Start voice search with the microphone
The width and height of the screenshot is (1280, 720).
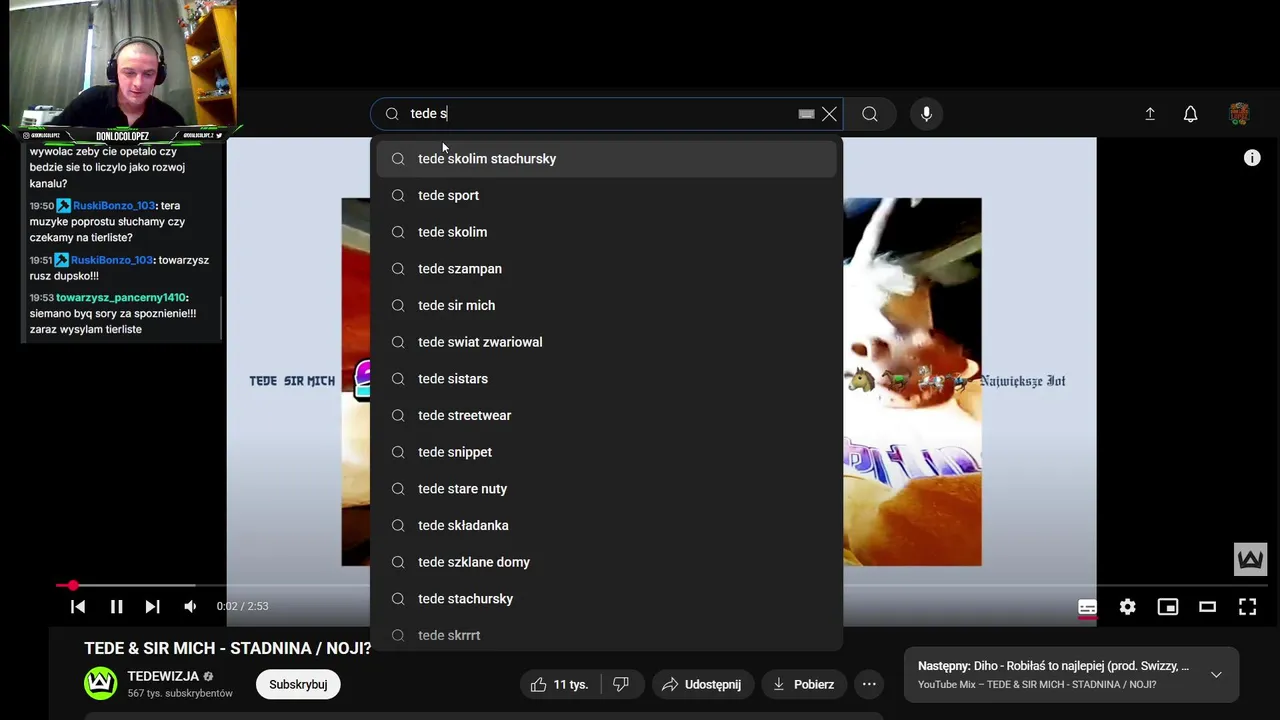(926, 114)
